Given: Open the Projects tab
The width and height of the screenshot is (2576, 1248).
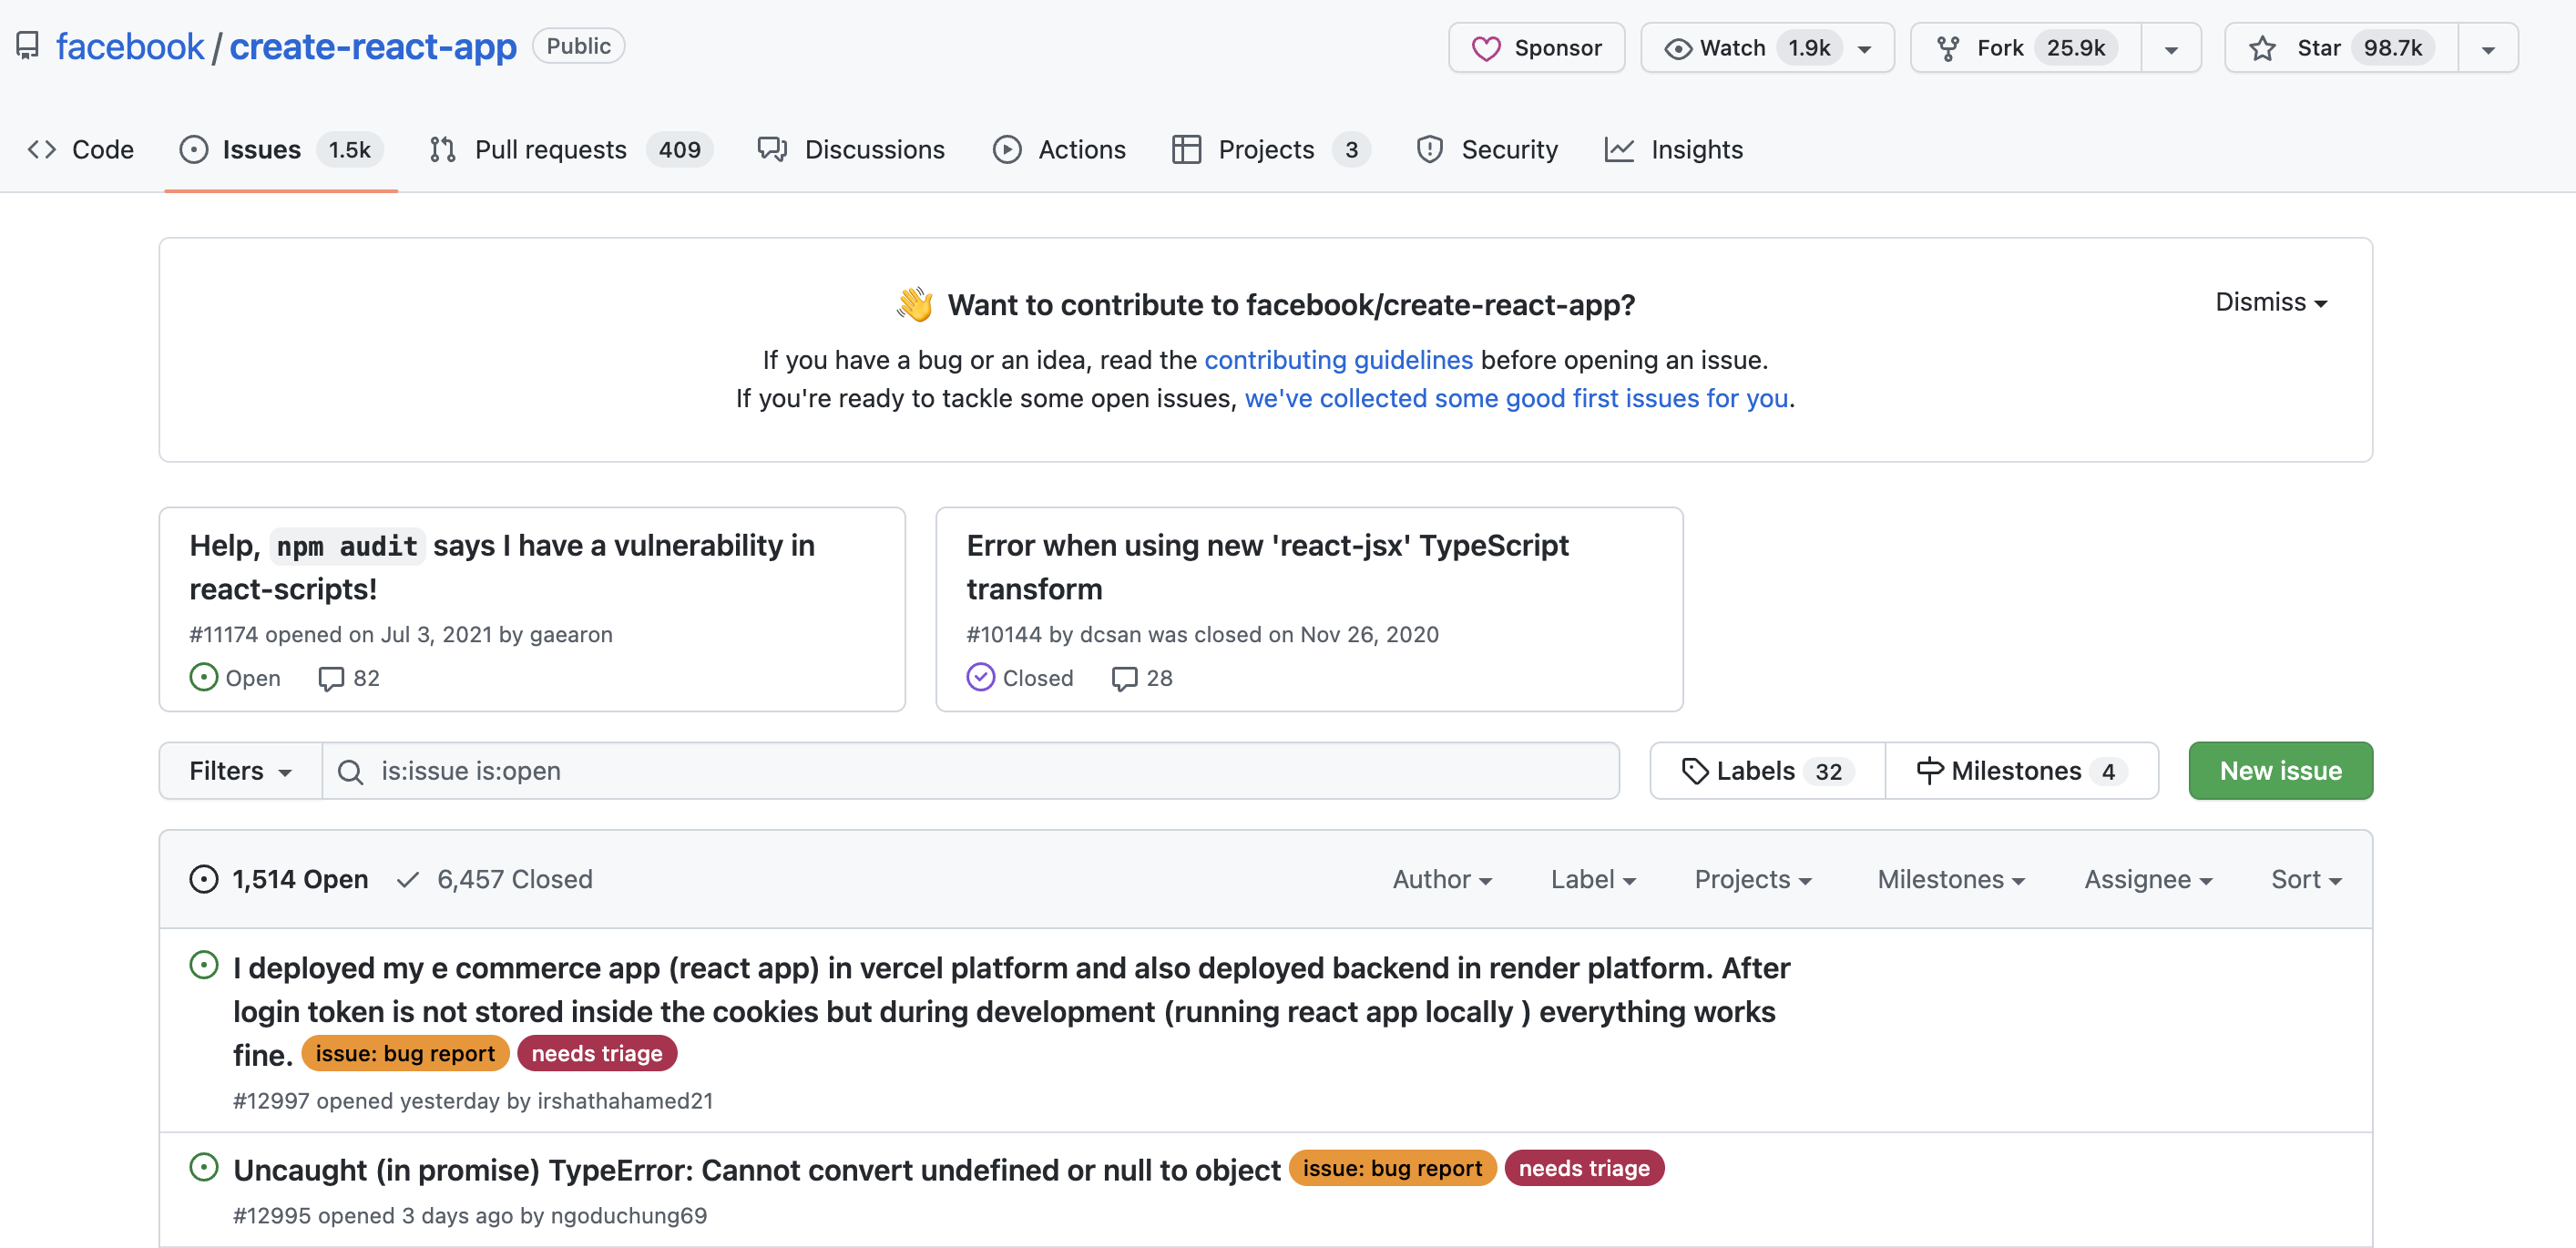Looking at the screenshot, I should 1270,149.
